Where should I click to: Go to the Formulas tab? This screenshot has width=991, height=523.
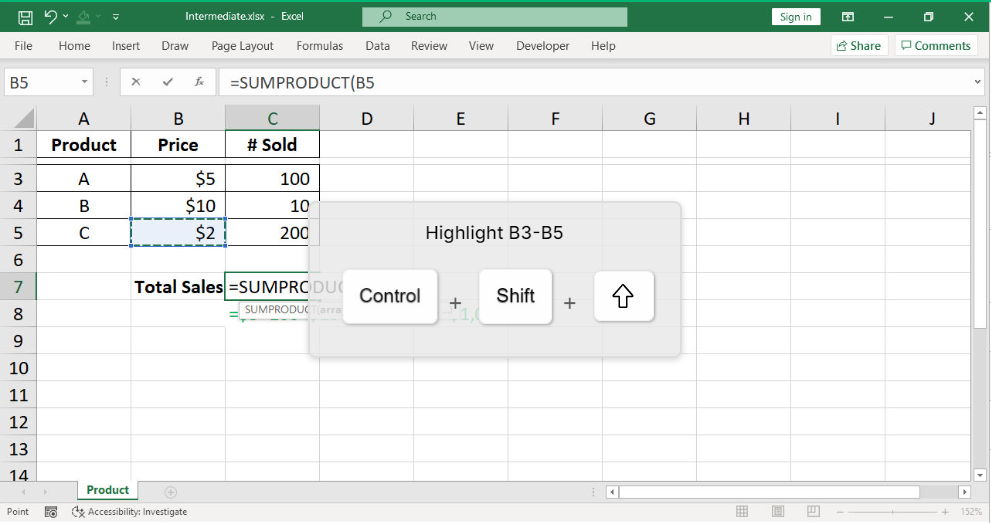pos(319,45)
